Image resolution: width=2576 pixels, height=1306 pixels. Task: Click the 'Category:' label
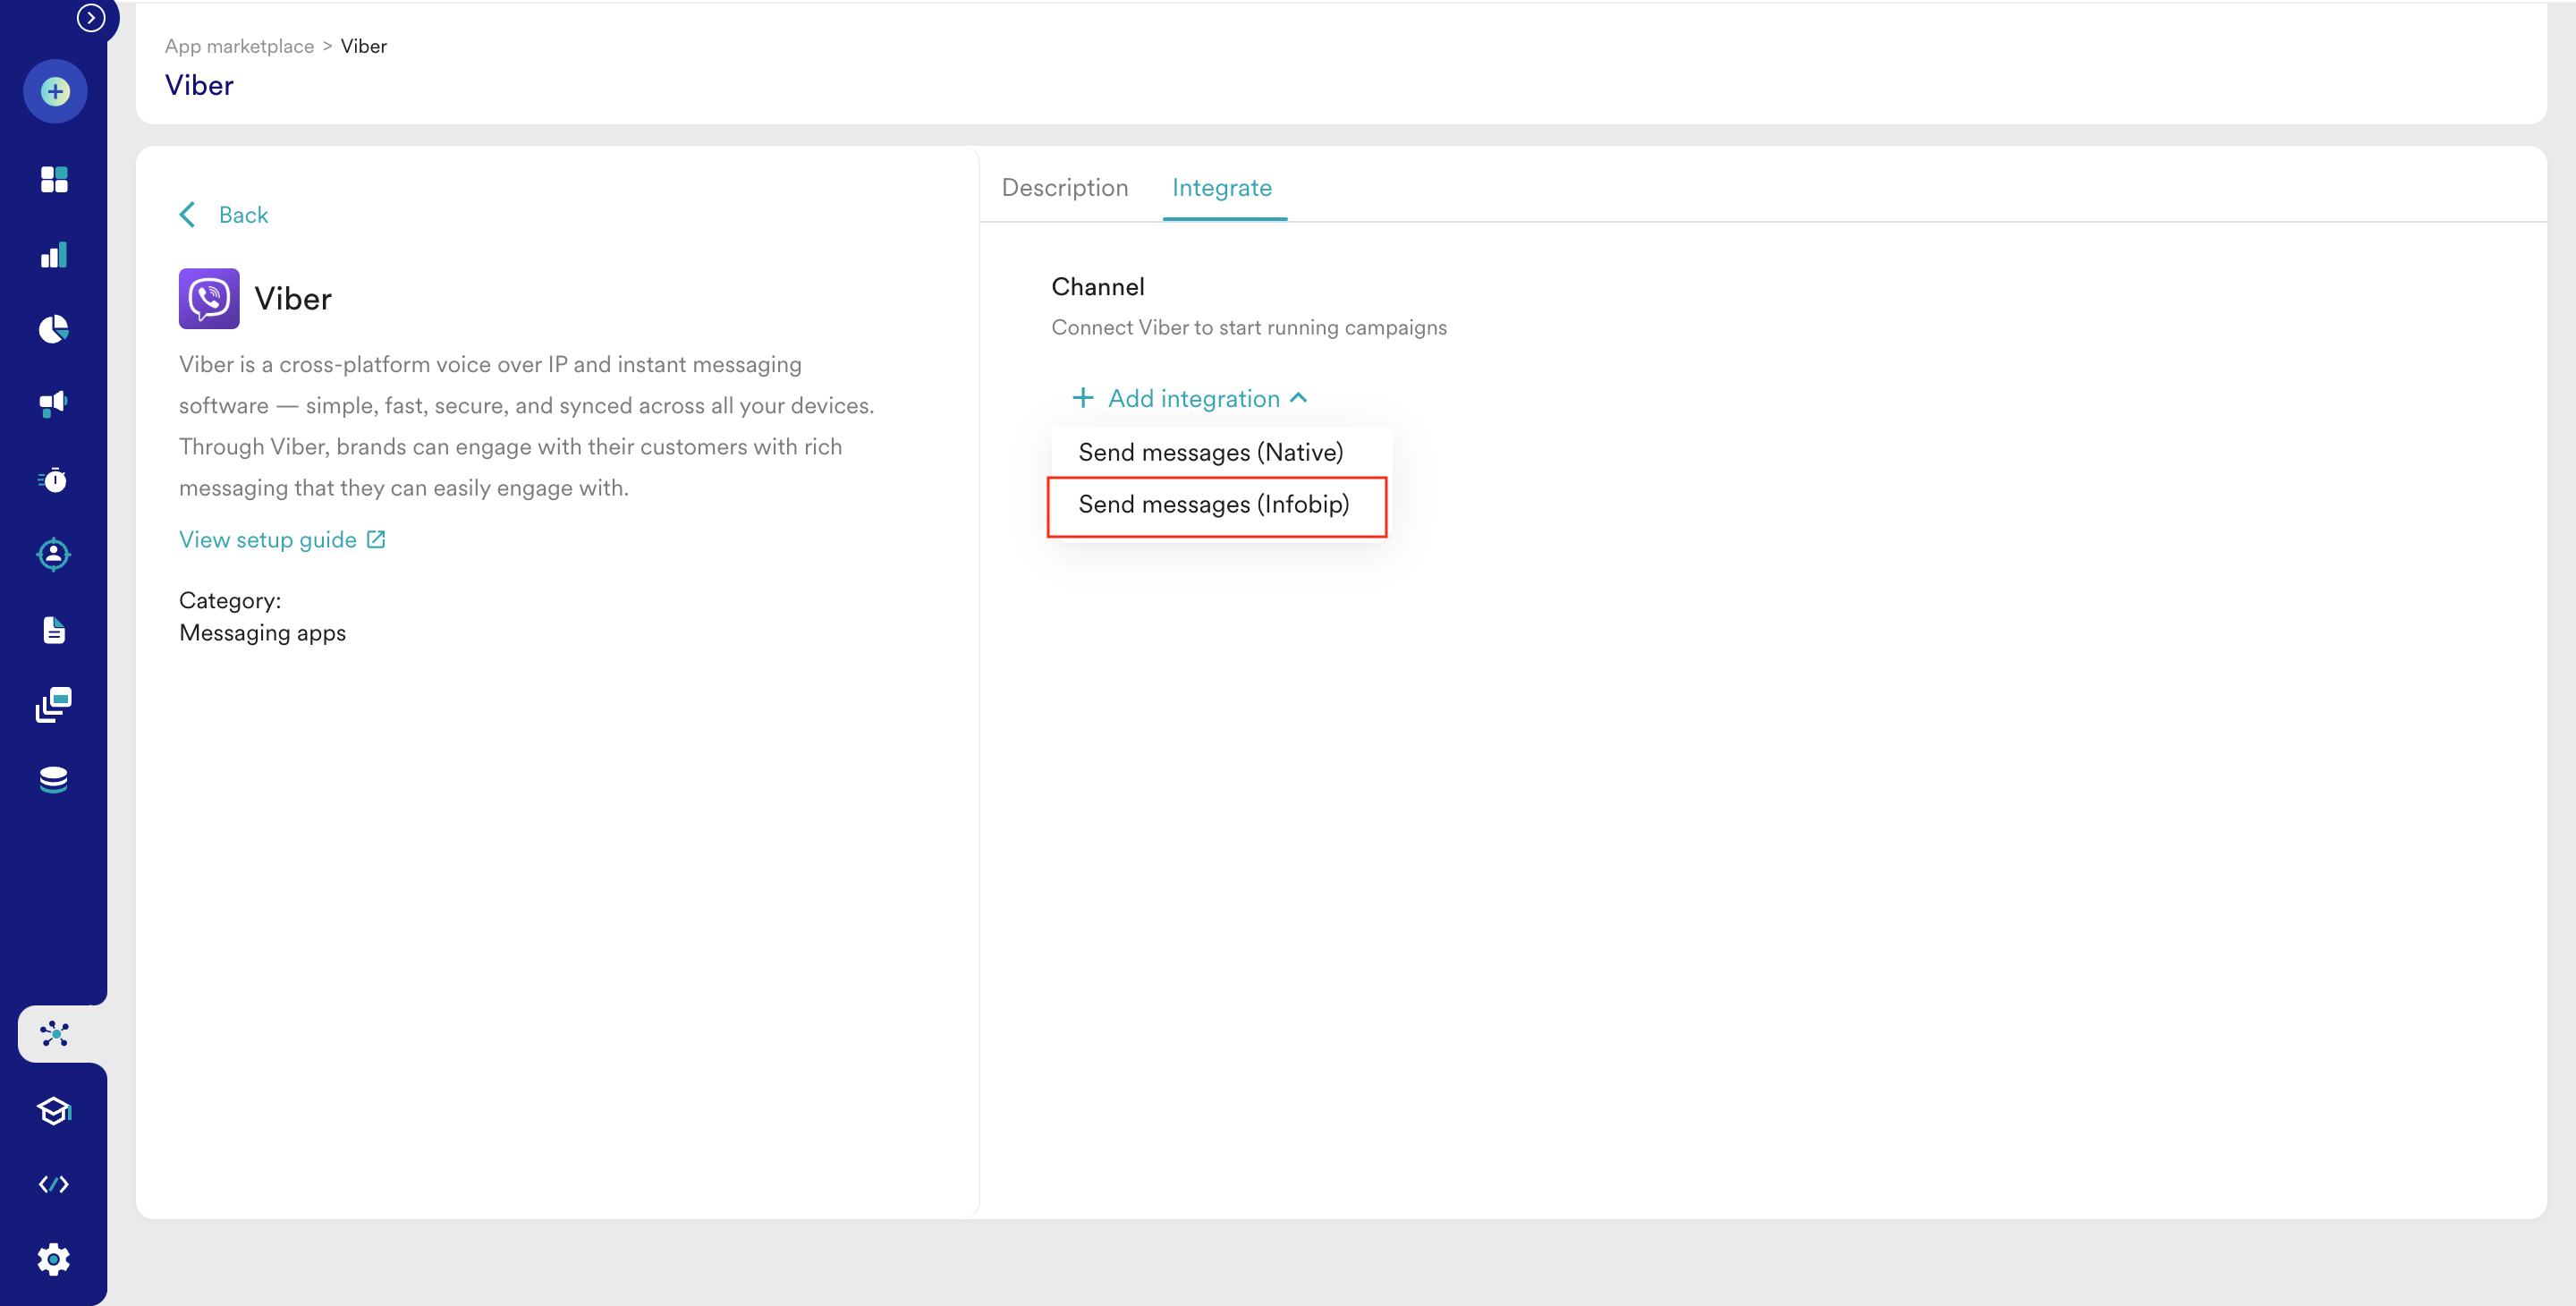230,601
